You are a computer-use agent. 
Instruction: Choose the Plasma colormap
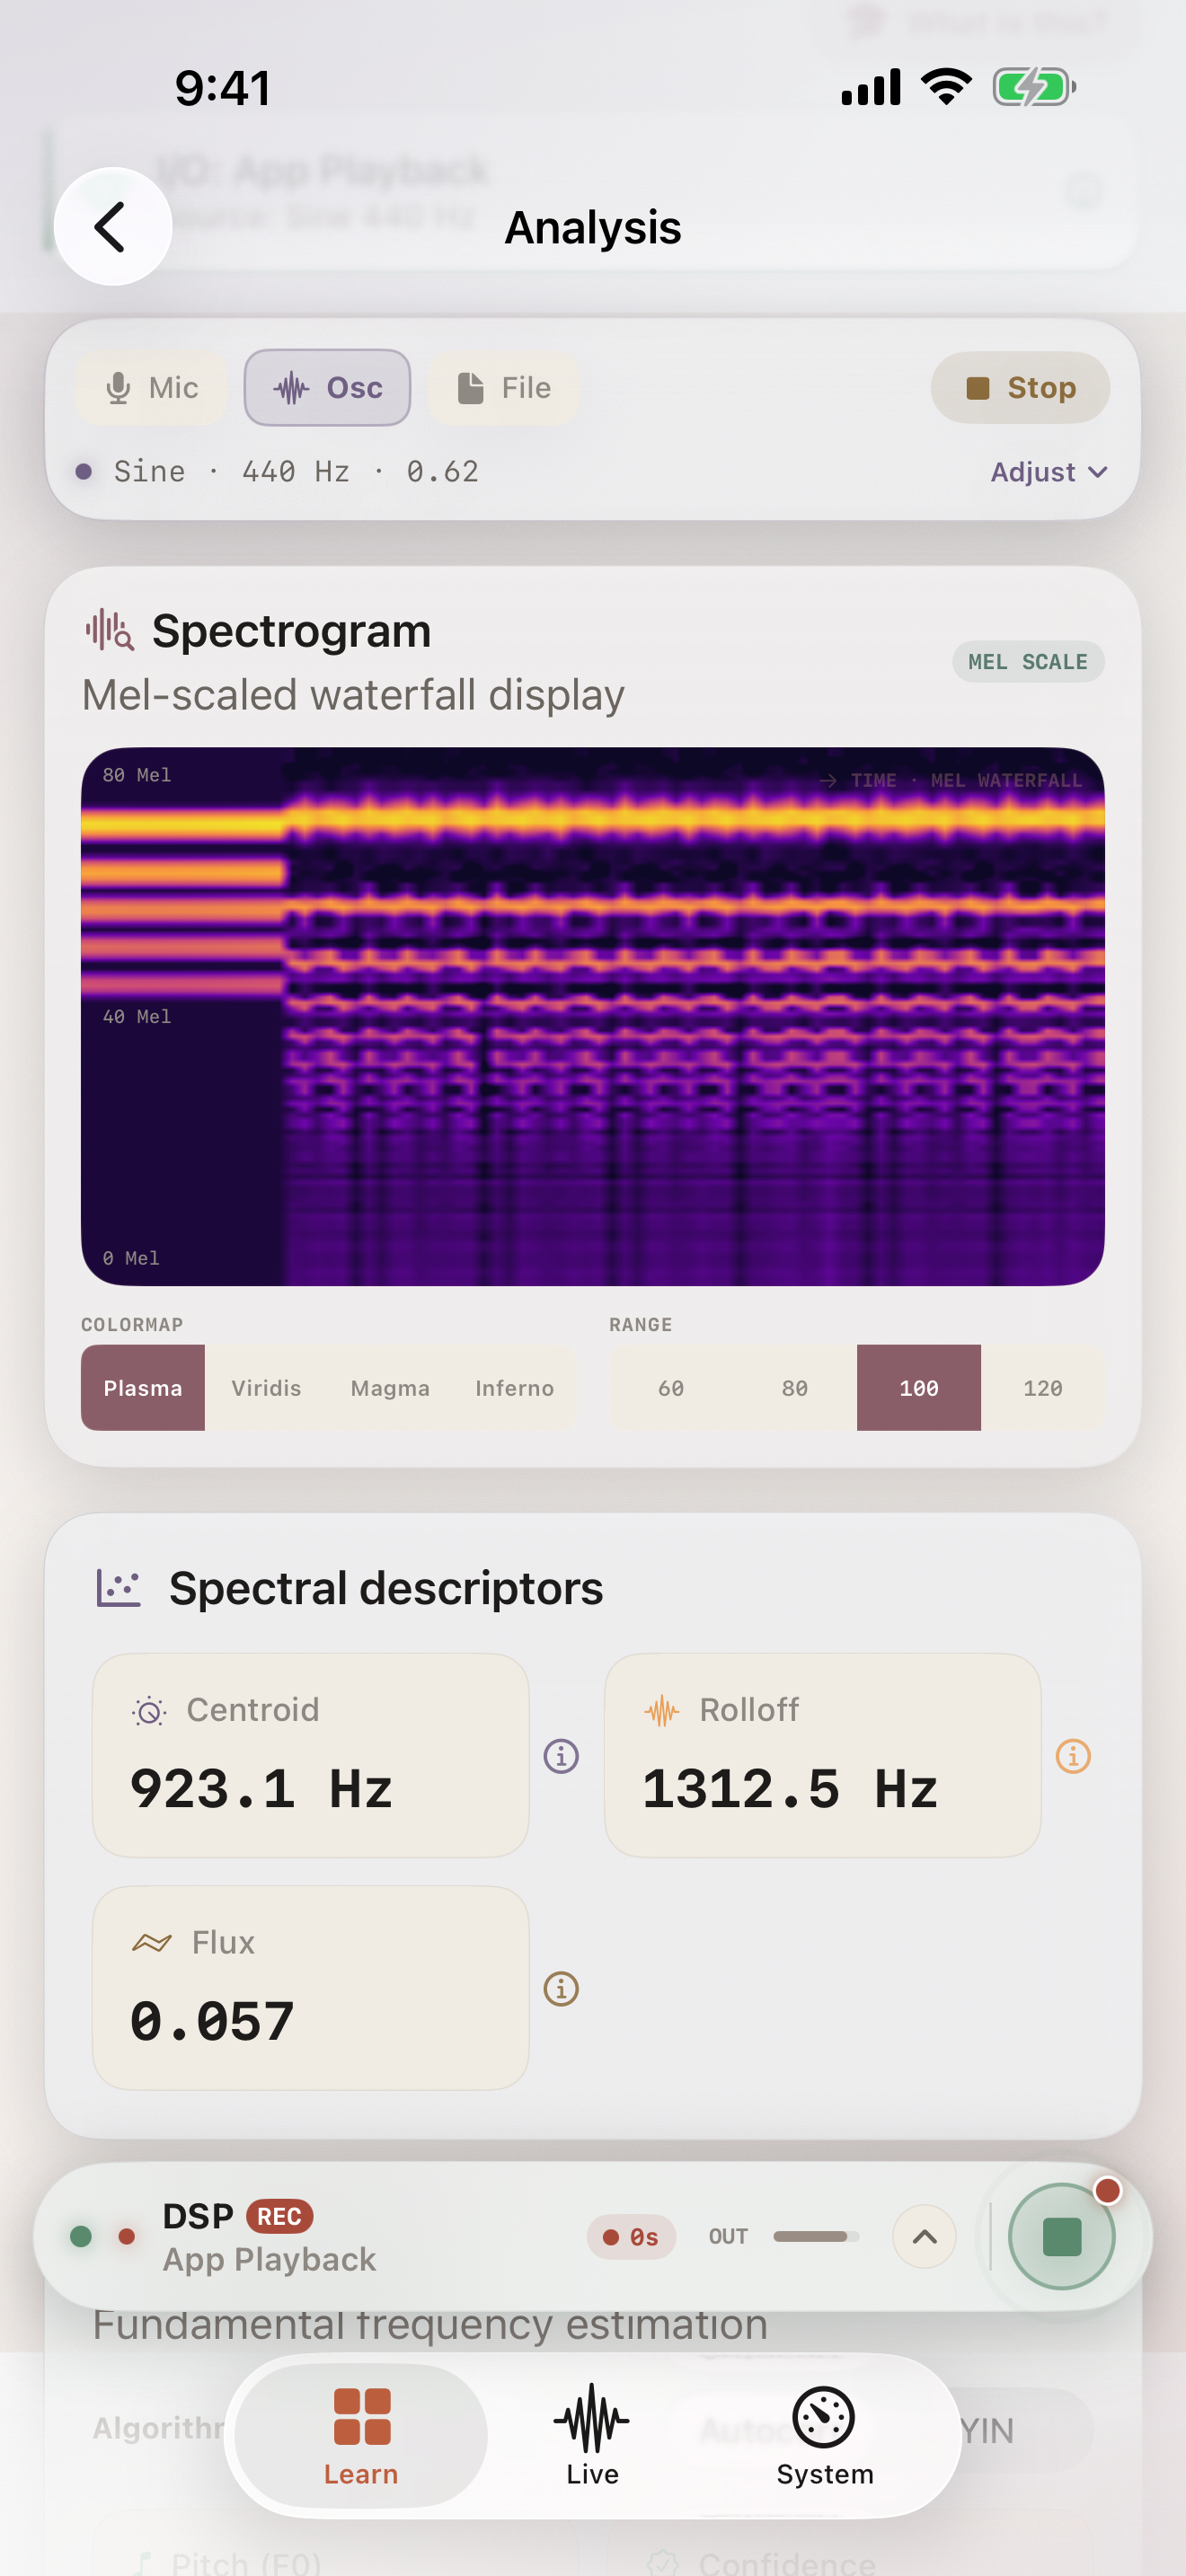coord(143,1387)
